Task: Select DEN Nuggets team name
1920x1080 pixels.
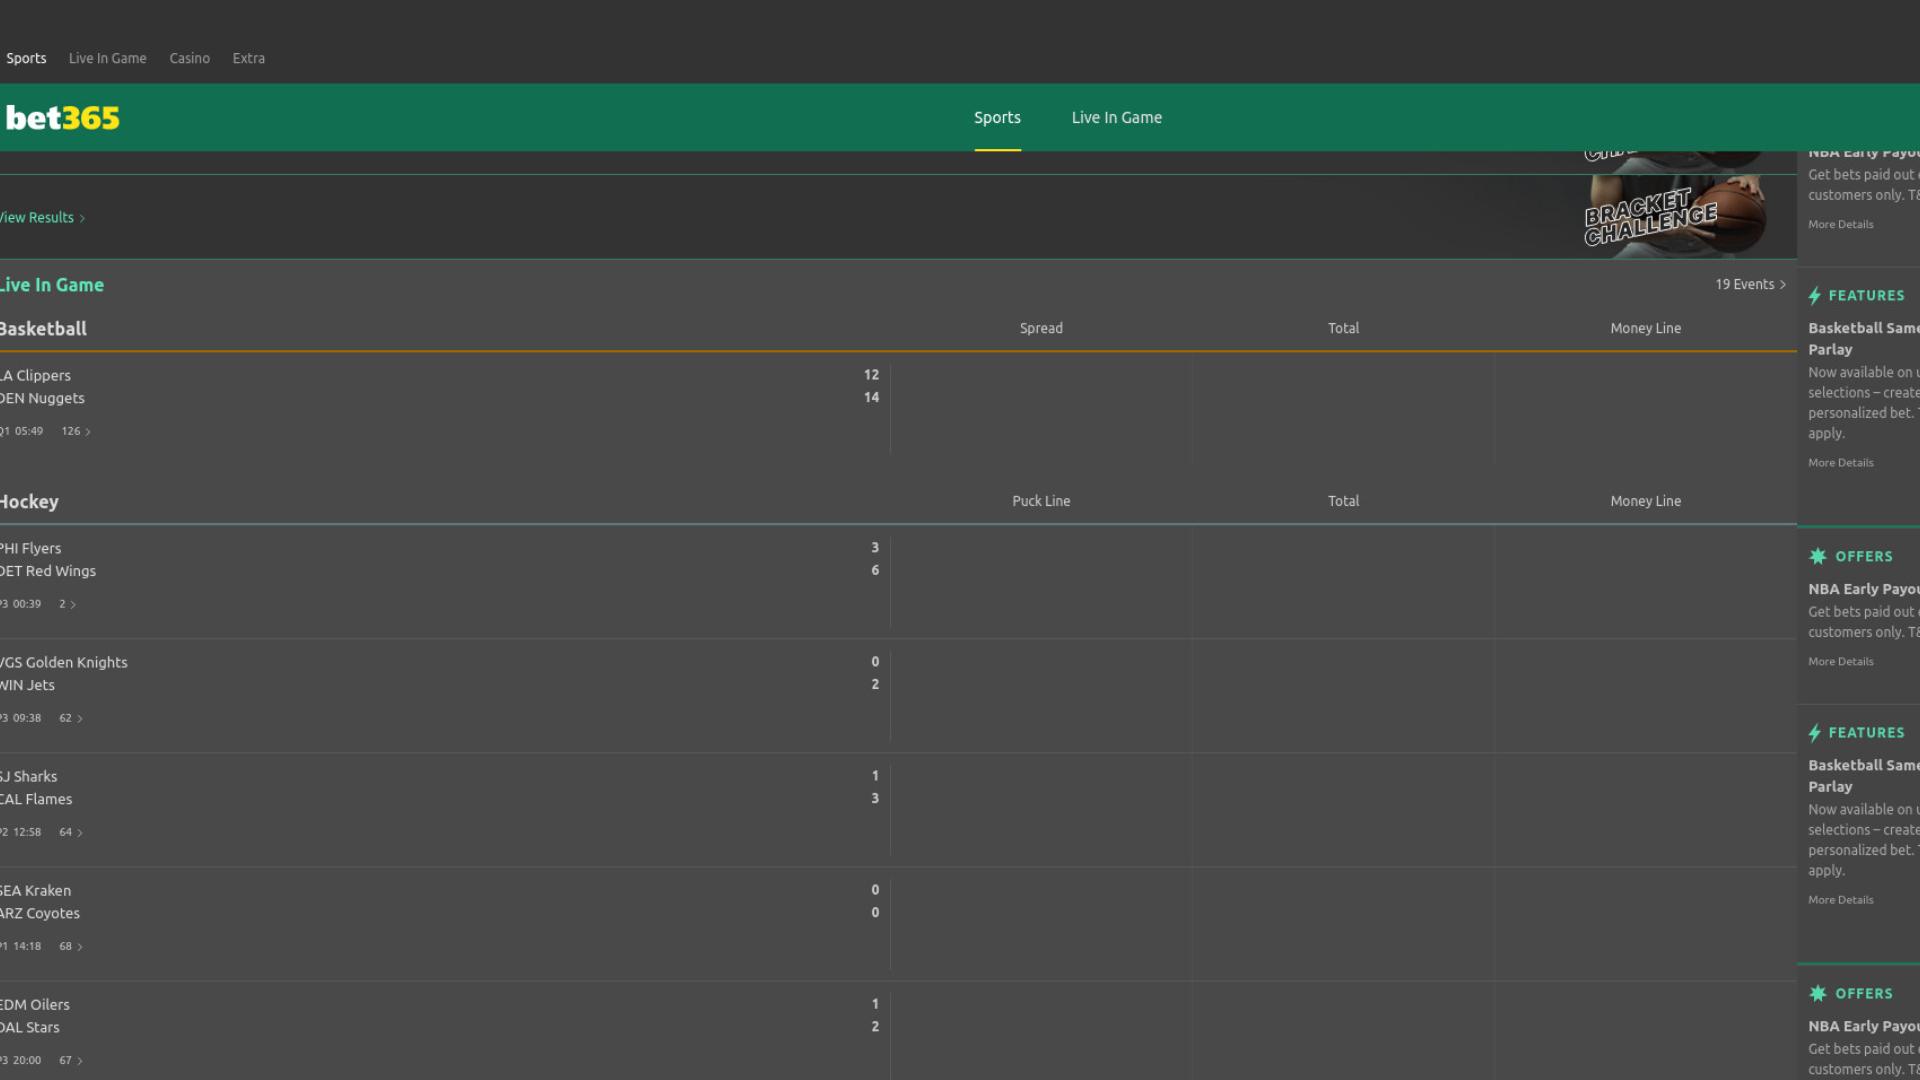Action: tap(42, 399)
